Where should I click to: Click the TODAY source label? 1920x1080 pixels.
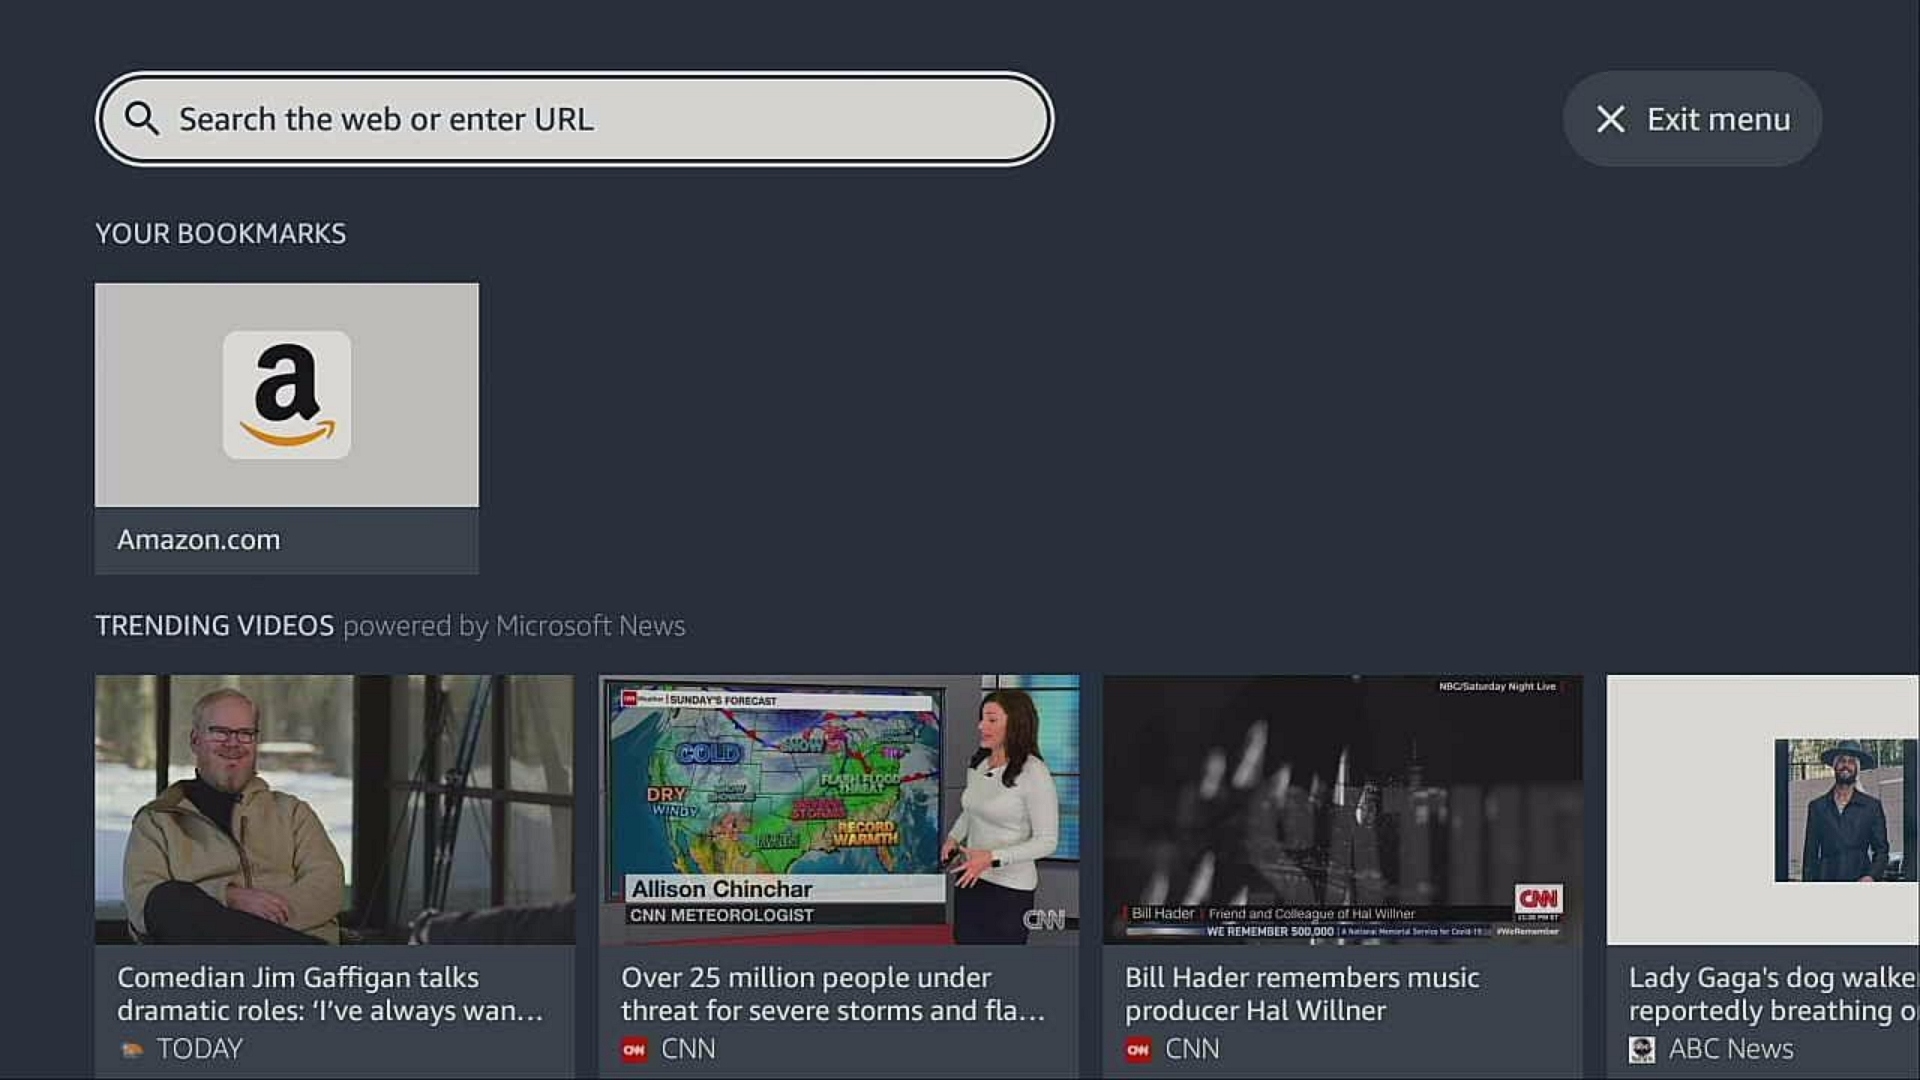click(200, 1049)
